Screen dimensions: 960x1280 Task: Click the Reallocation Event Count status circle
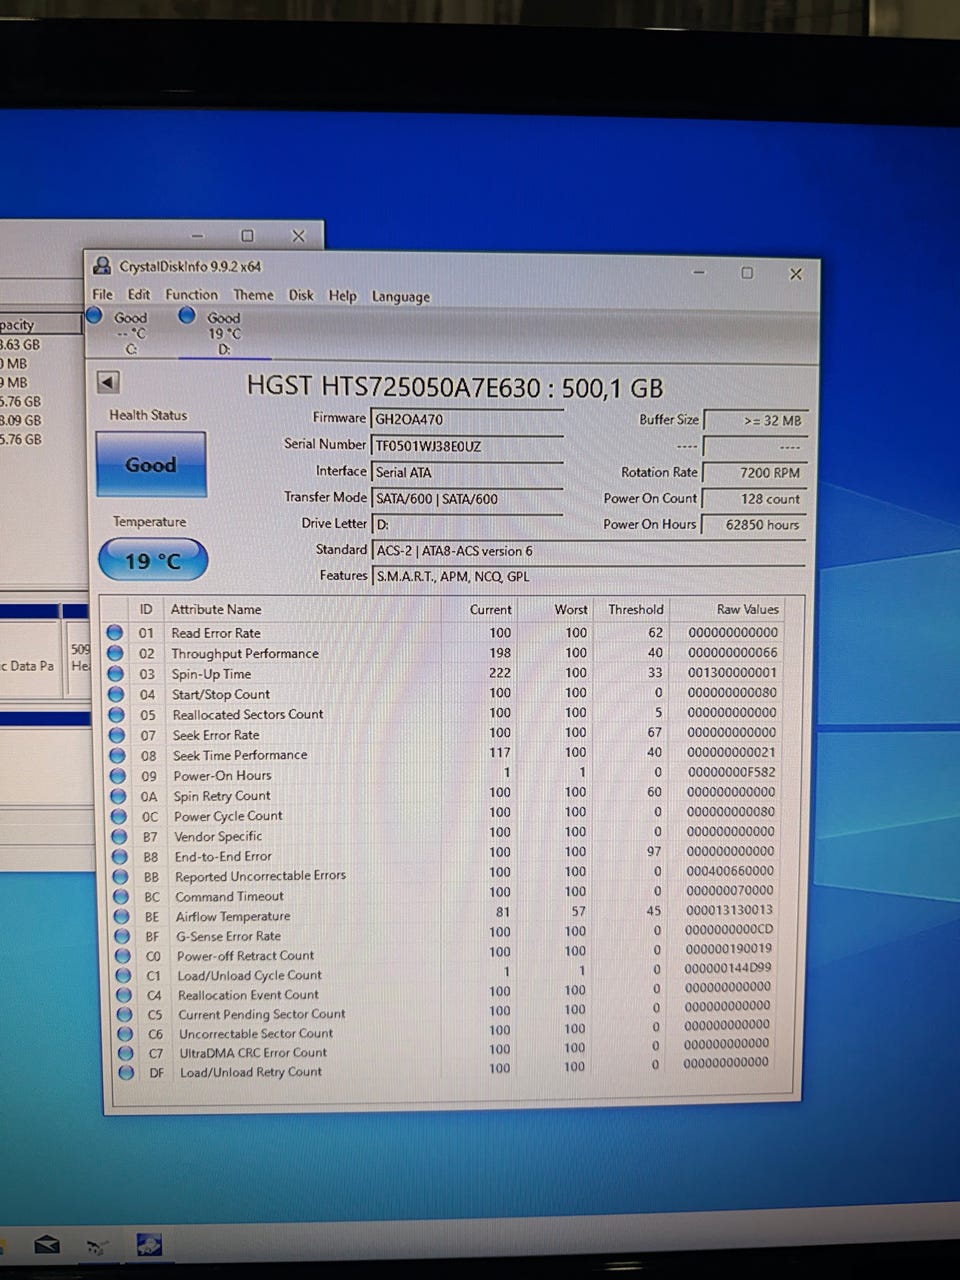point(124,995)
